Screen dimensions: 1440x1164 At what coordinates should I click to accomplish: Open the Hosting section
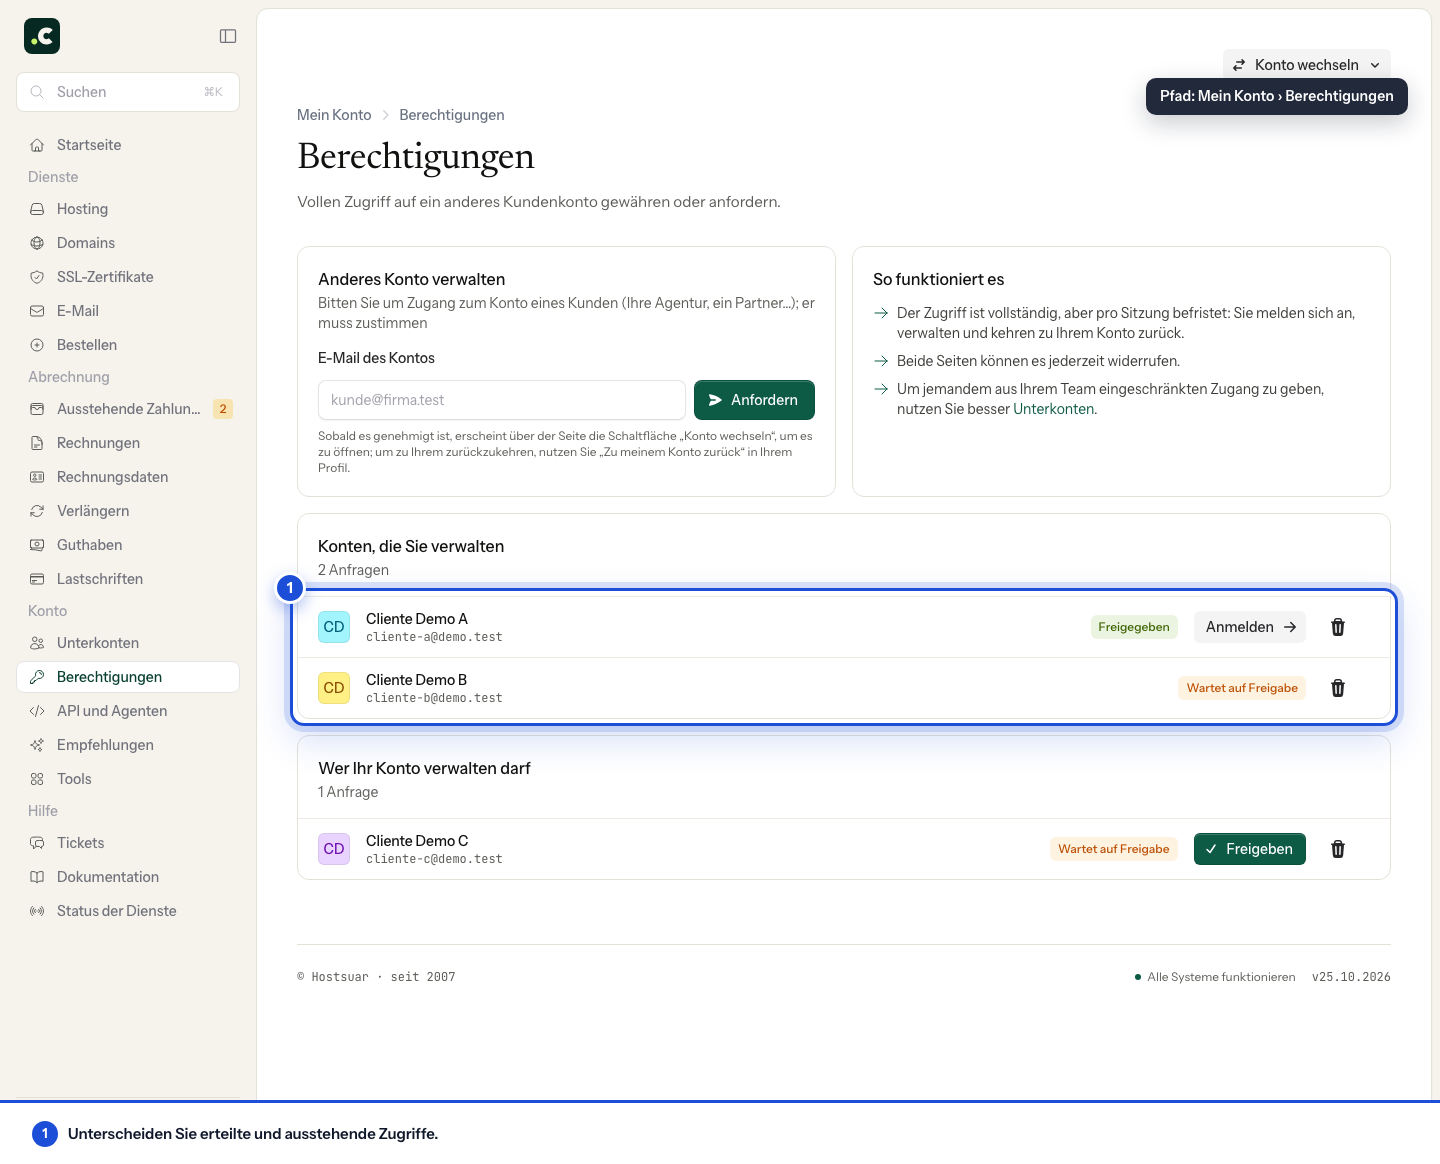click(128, 209)
